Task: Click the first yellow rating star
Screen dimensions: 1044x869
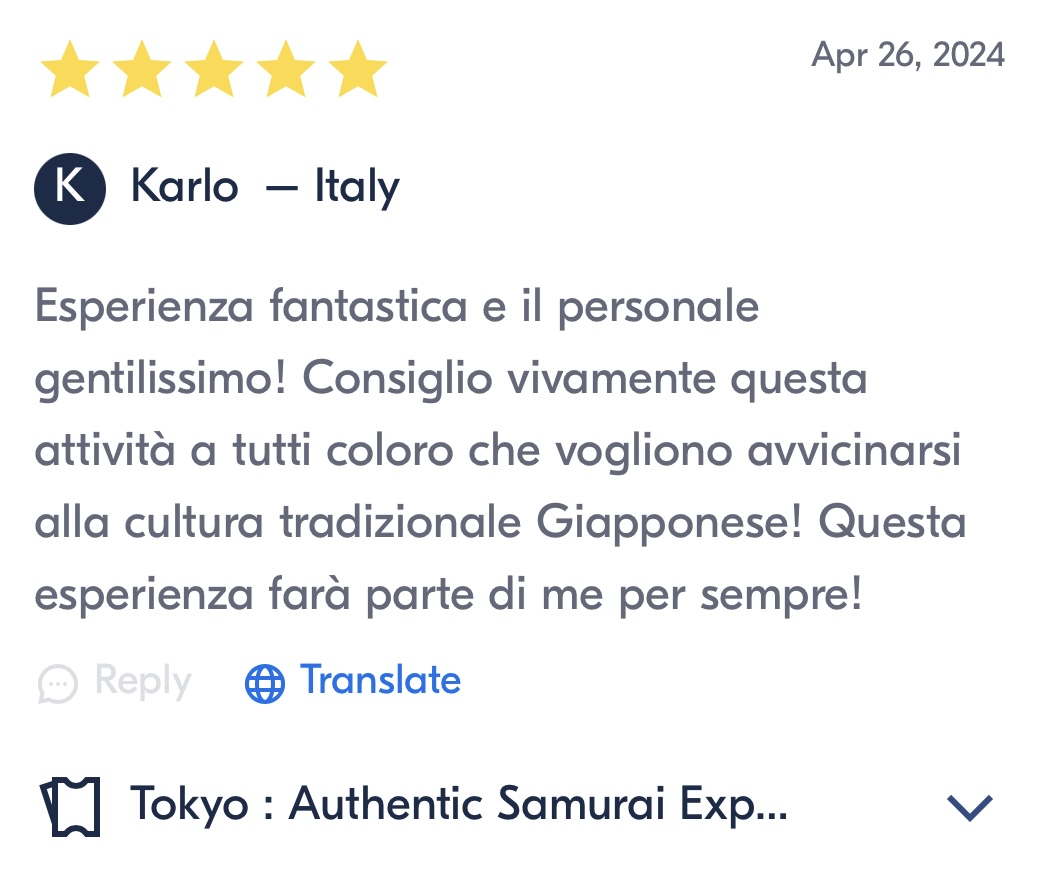Action: pyautogui.click(x=70, y=69)
